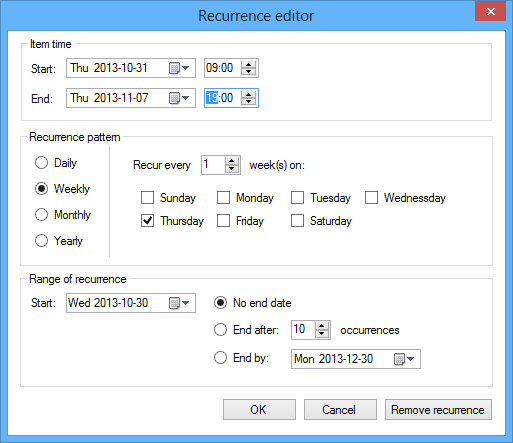Viewport: 513px width, 443px height.
Task: Decrease End after occurrences count
Action: [x=322, y=334]
